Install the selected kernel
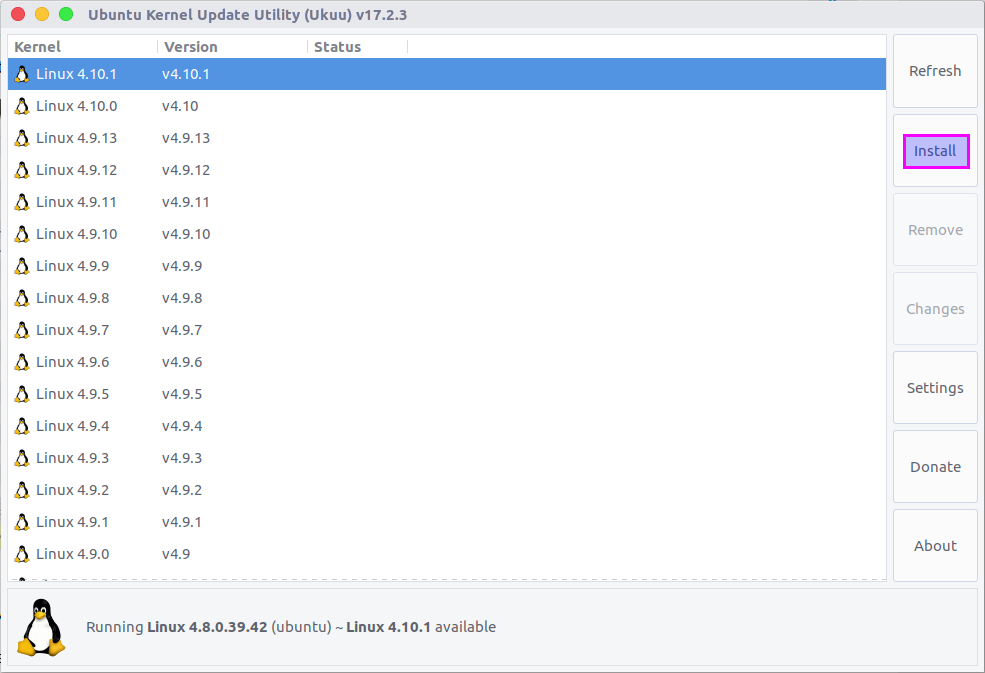 tap(935, 151)
